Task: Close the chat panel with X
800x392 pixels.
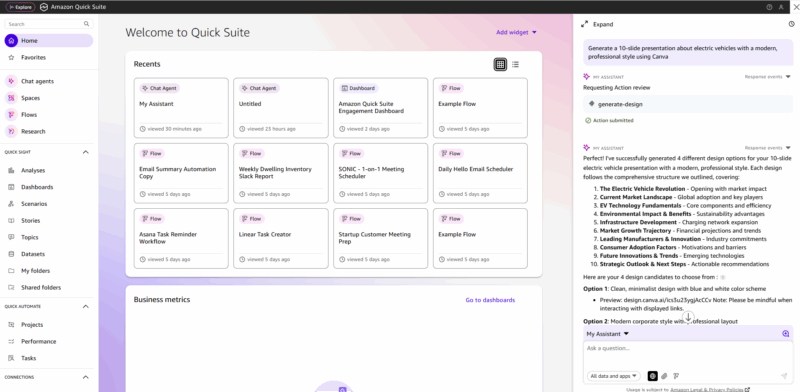Action: [x=795, y=7]
